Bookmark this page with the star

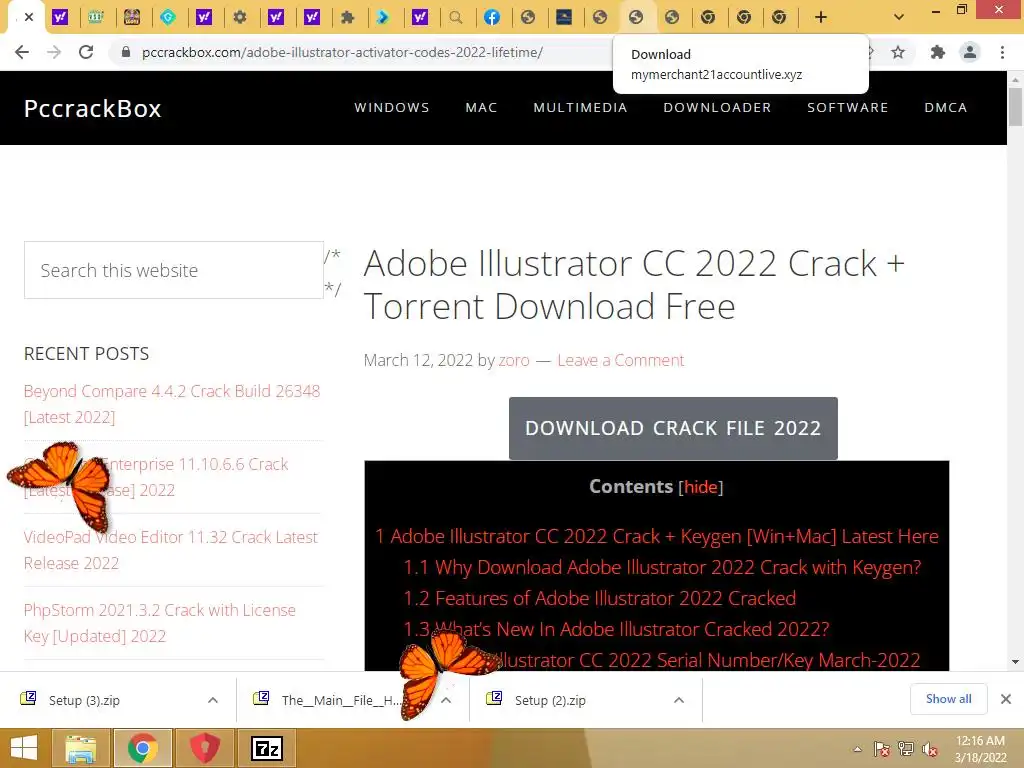pos(898,52)
